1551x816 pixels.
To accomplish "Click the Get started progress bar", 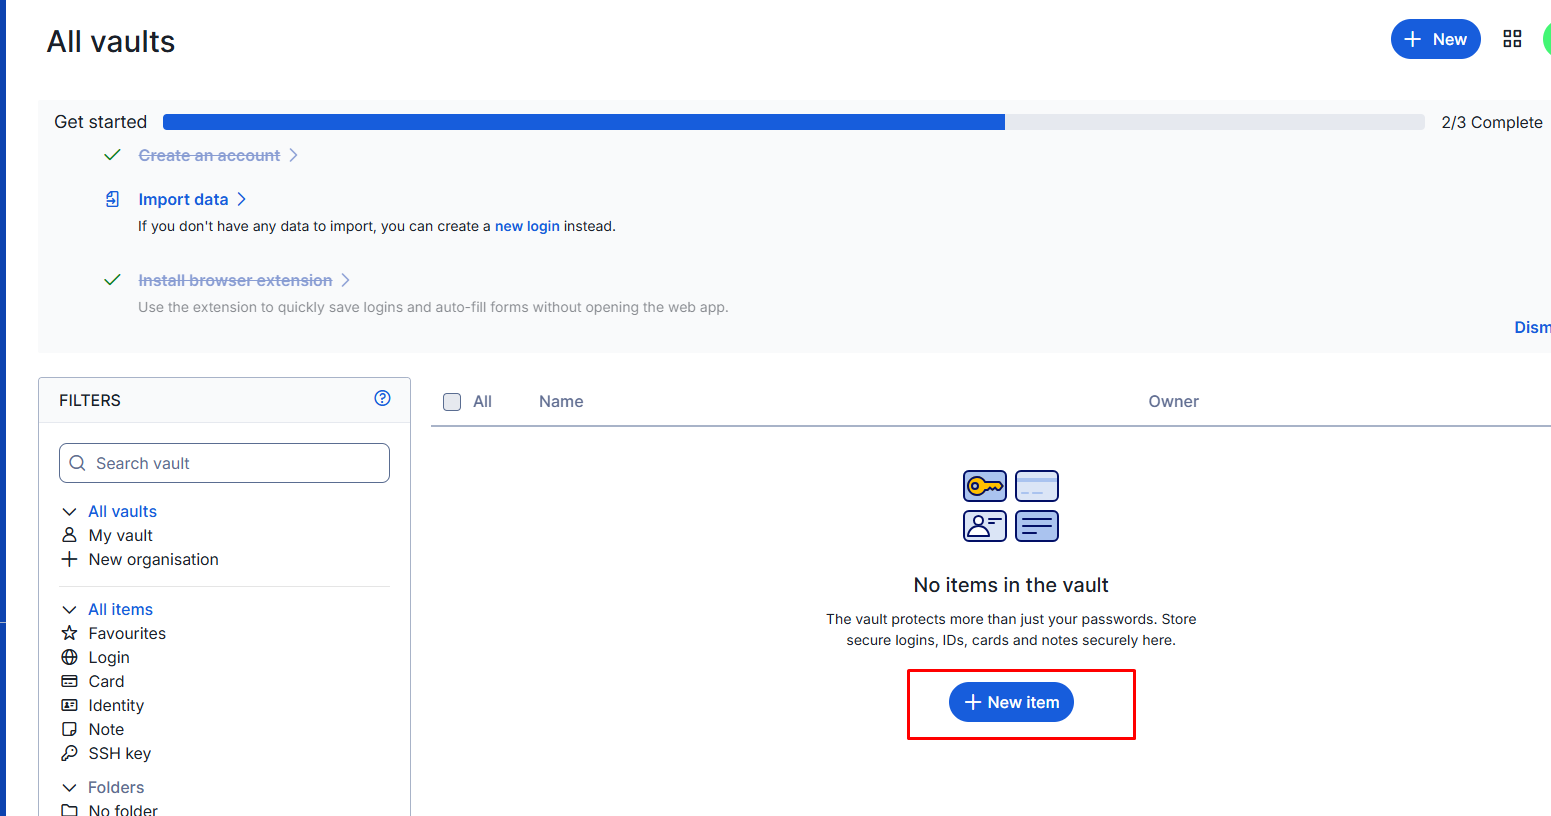I will 793,122.
